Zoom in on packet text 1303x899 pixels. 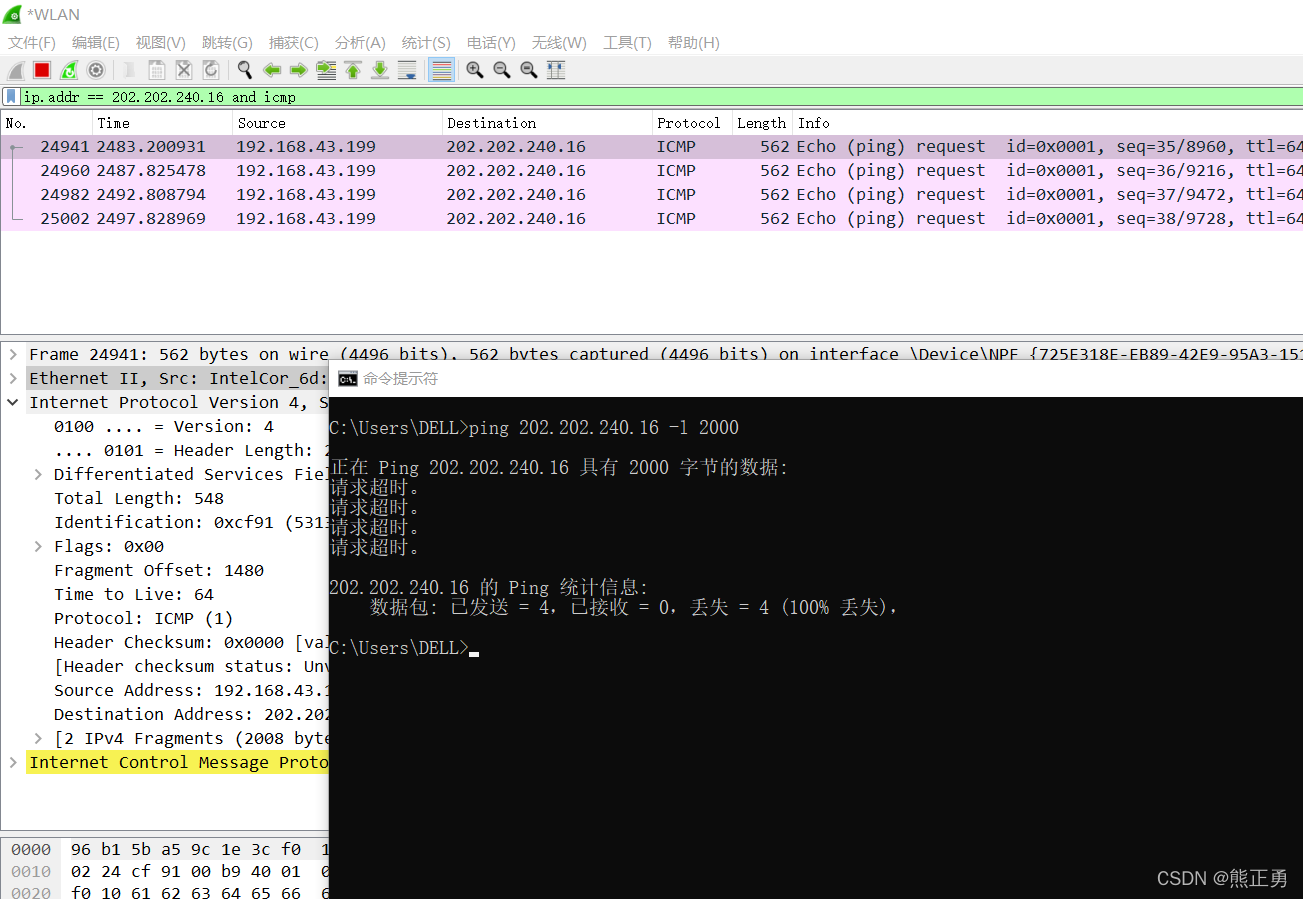point(475,70)
